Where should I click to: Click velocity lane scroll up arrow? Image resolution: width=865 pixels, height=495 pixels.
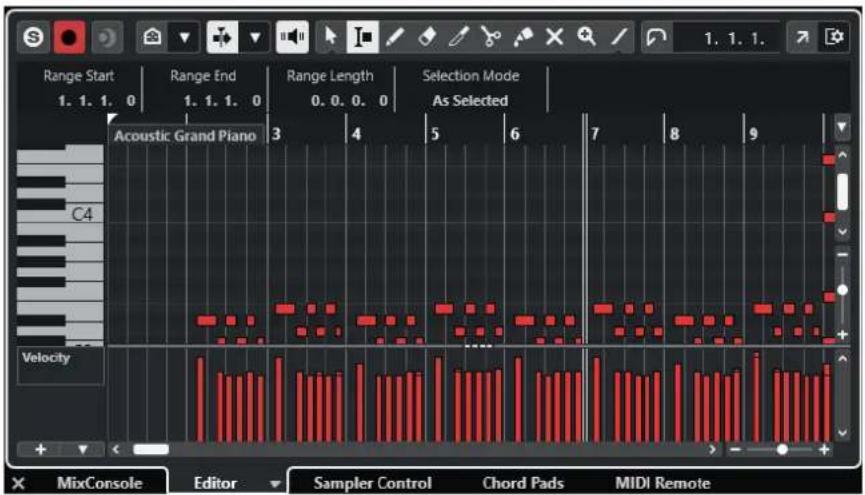(842, 359)
